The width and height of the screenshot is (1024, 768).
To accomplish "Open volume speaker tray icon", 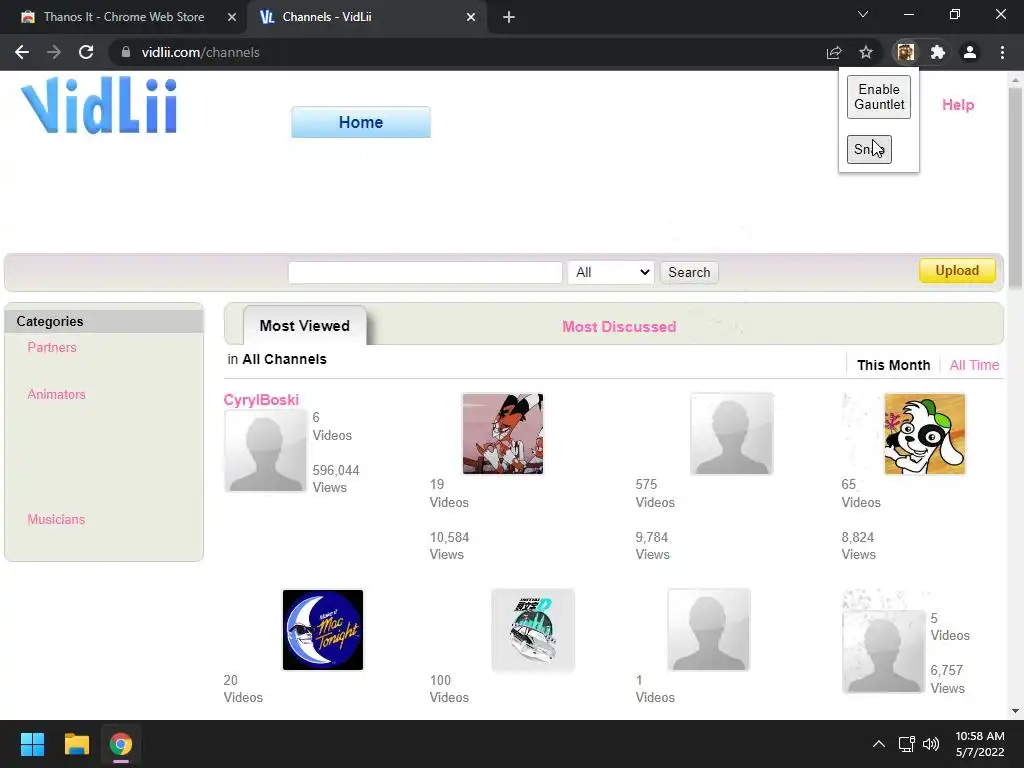I will [x=931, y=744].
